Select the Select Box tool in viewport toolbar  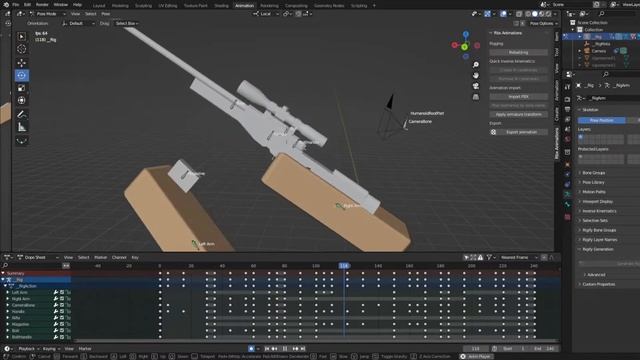tap(22, 36)
